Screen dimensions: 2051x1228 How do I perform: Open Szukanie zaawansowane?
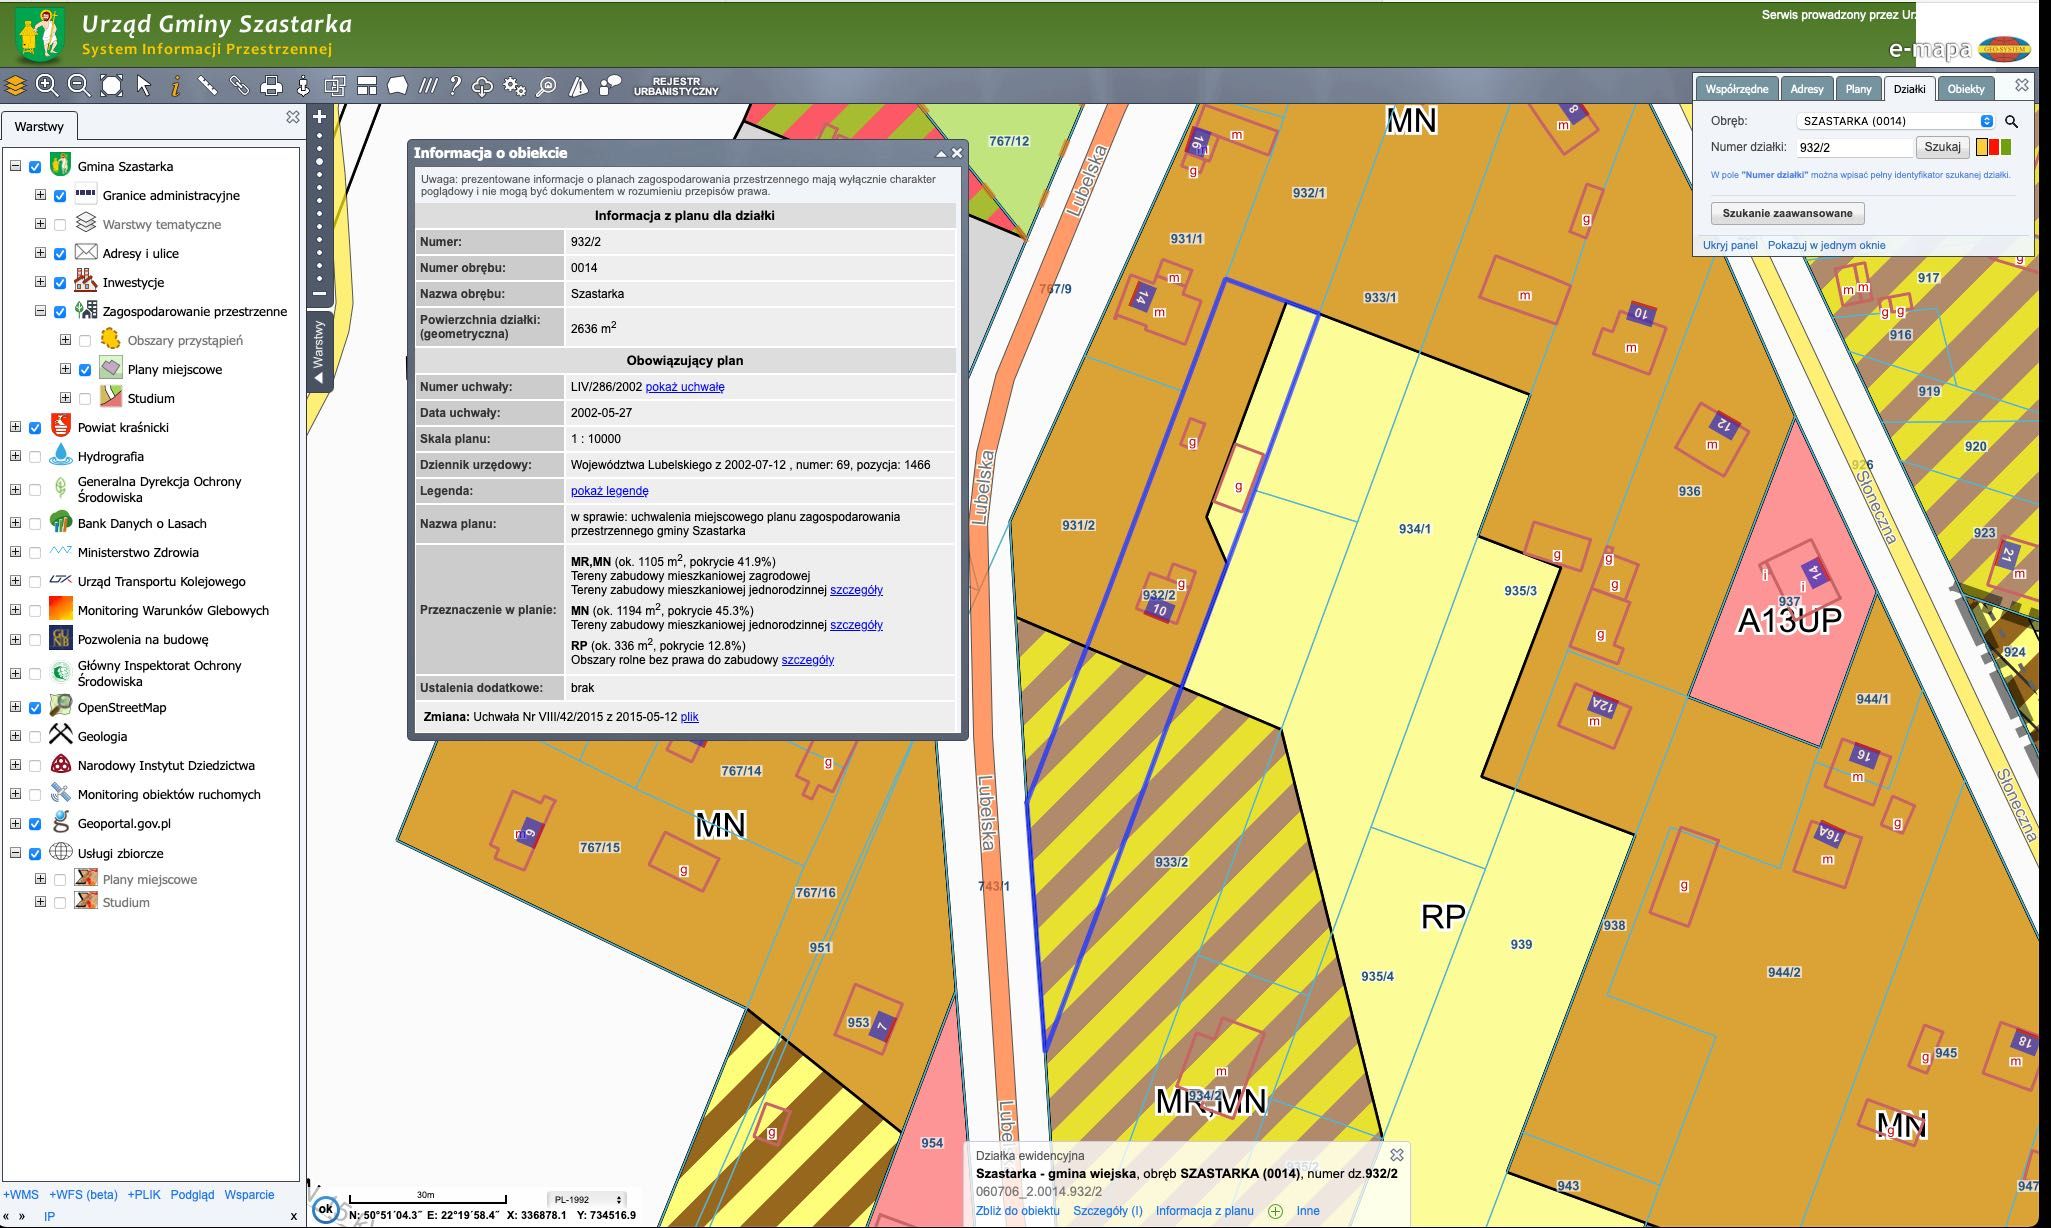coord(1788,213)
